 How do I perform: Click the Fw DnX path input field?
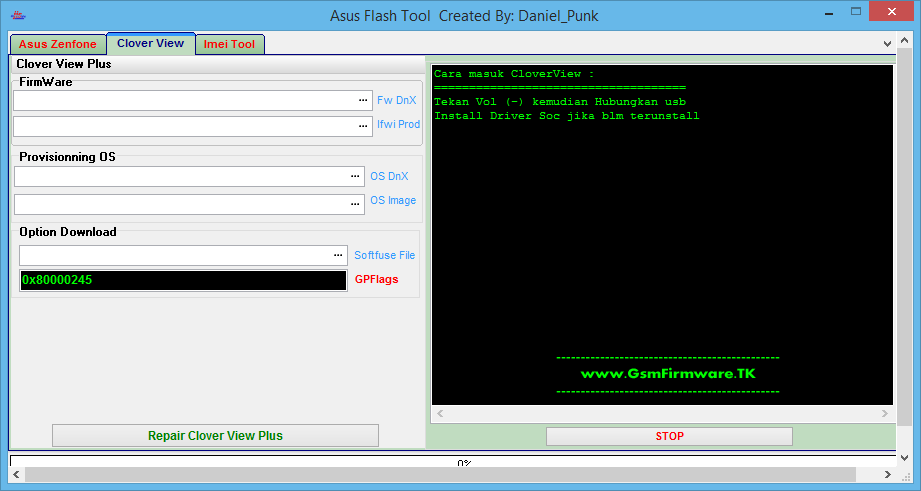[x=193, y=100]
